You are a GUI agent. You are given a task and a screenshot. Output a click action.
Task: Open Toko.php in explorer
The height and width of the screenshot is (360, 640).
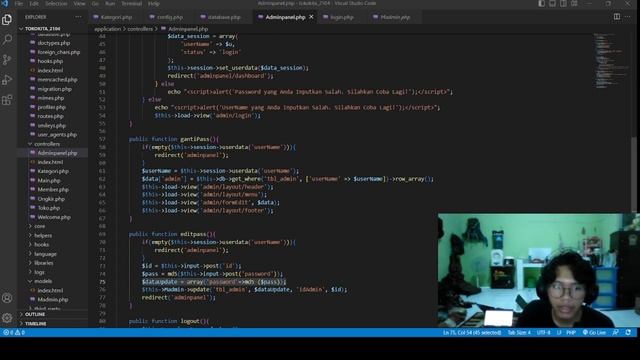(x=49, y=208)
